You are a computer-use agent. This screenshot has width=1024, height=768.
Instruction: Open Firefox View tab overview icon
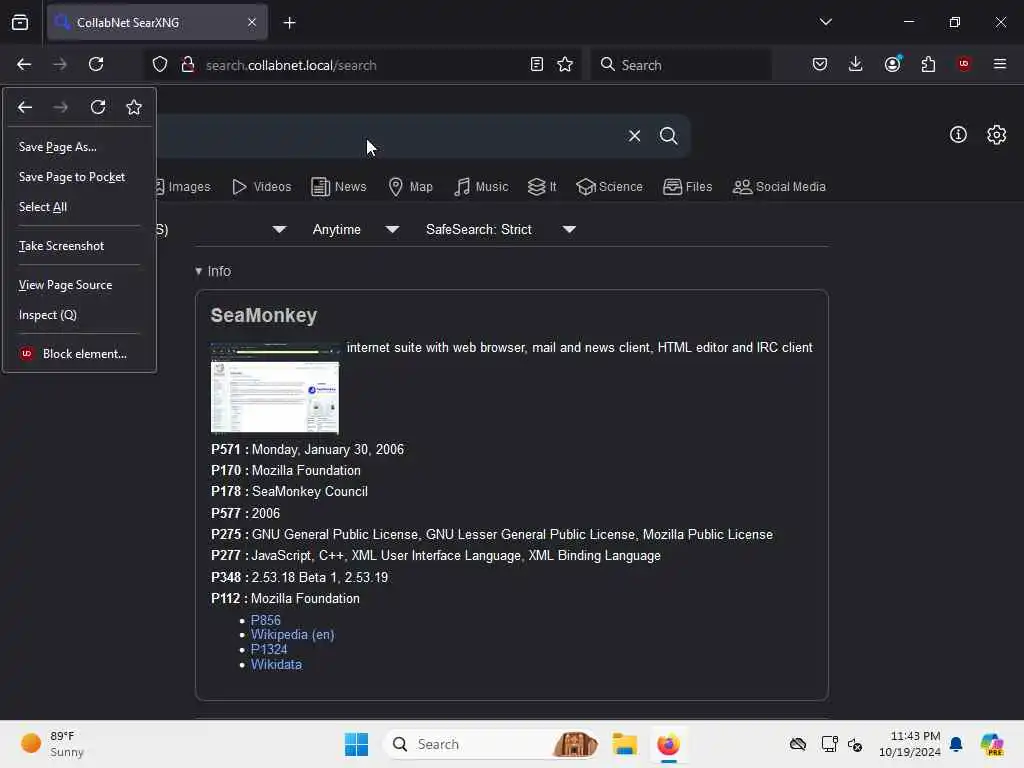point(20,23)
